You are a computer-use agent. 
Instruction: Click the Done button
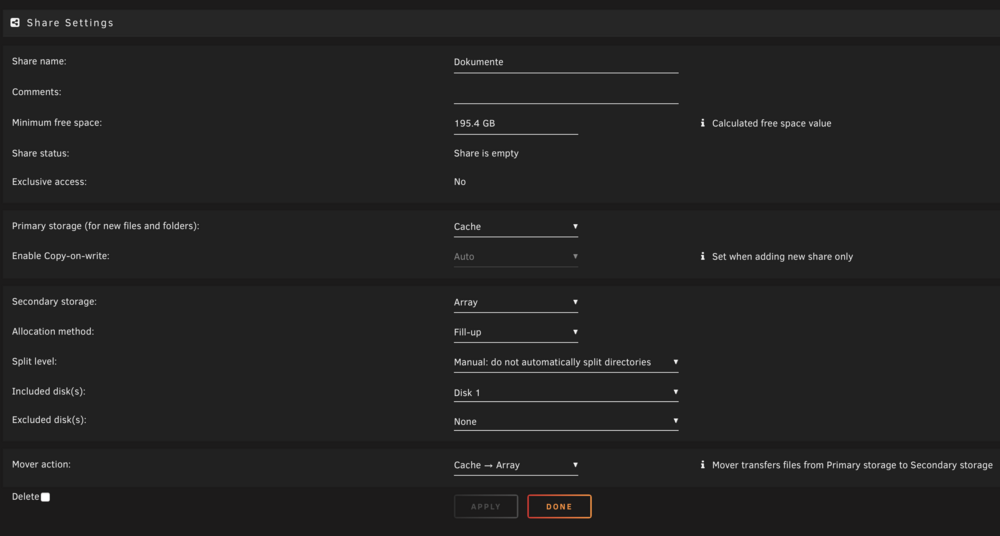click(x=559, y=507)
